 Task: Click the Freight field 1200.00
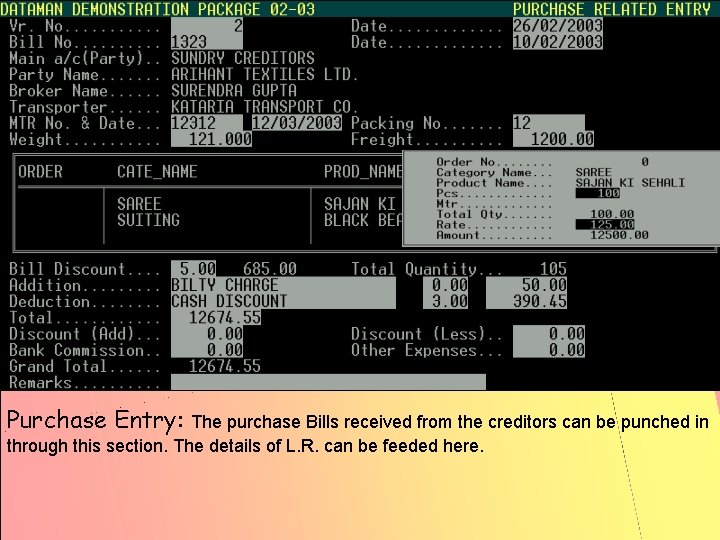pos(553,139)
